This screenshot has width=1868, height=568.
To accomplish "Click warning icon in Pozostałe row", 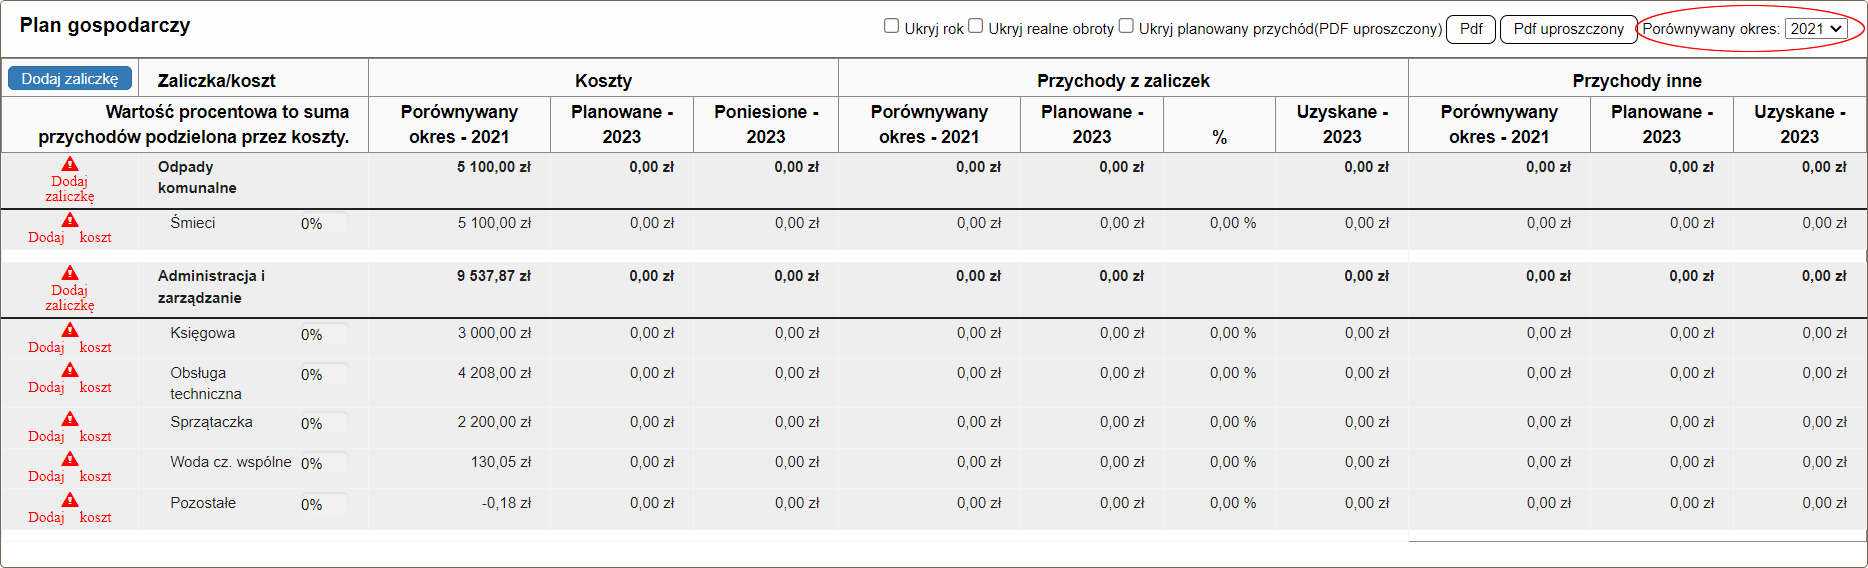I will 70,500.
